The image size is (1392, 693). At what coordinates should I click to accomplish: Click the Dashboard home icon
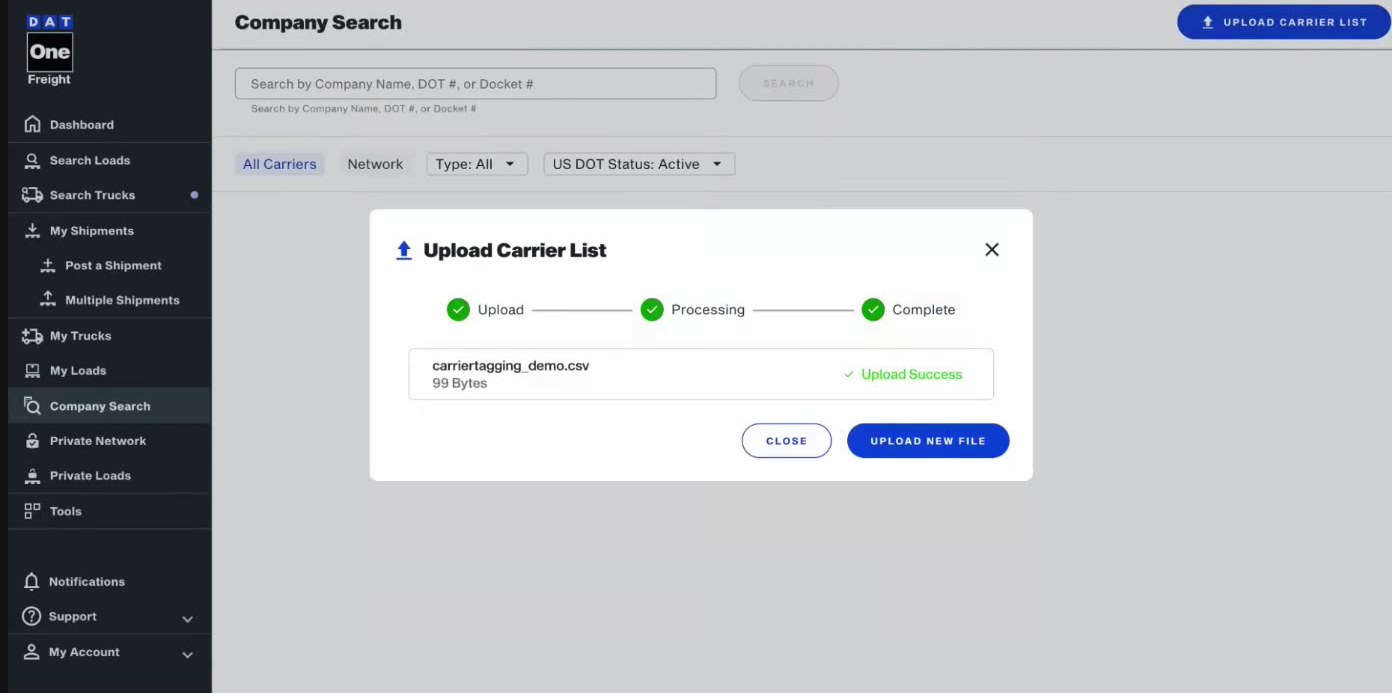[32, 125]
